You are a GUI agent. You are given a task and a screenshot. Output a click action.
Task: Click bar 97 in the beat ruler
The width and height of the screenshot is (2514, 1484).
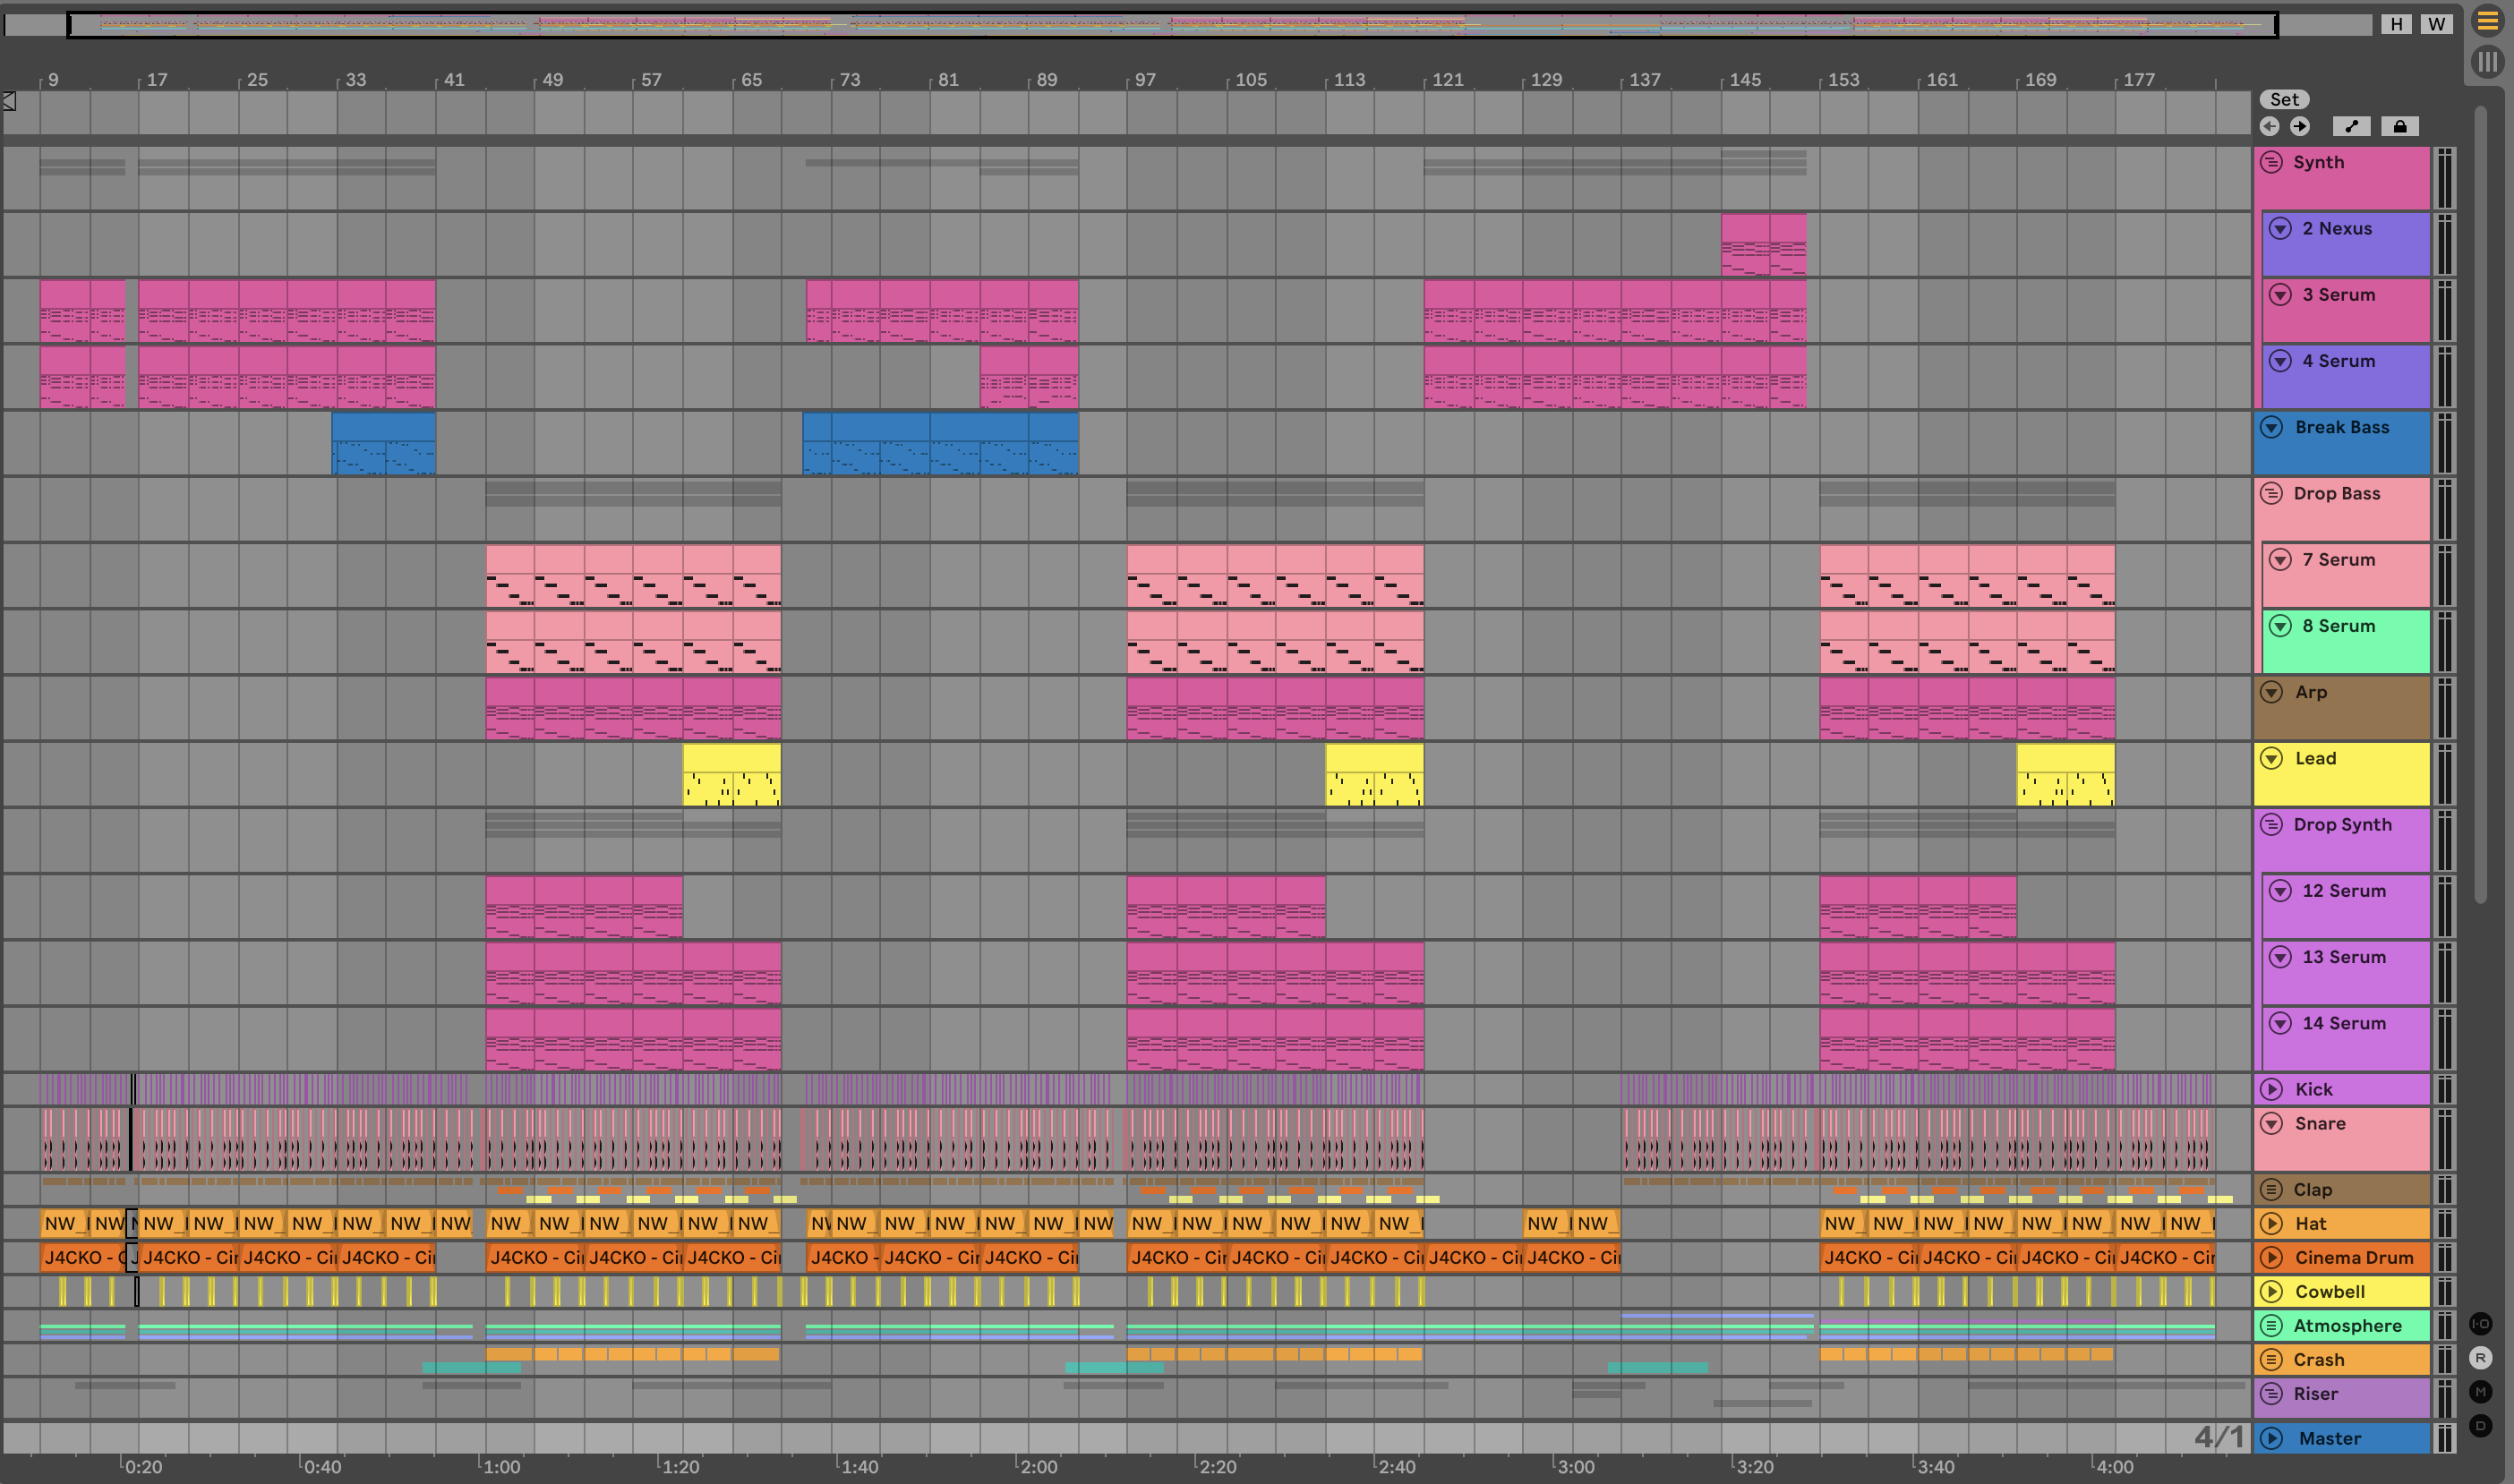1144,80
